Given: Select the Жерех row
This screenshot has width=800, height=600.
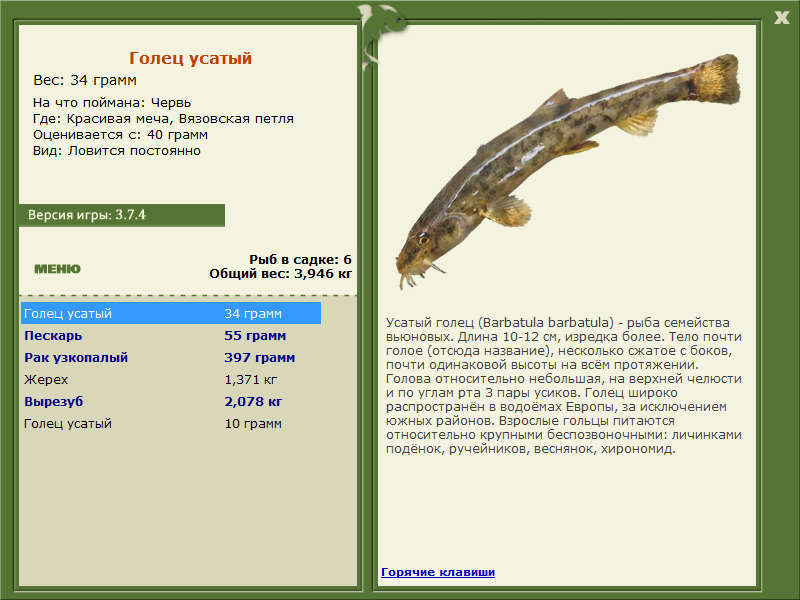Looking at the screenshot, I should [x=171, y=380].
